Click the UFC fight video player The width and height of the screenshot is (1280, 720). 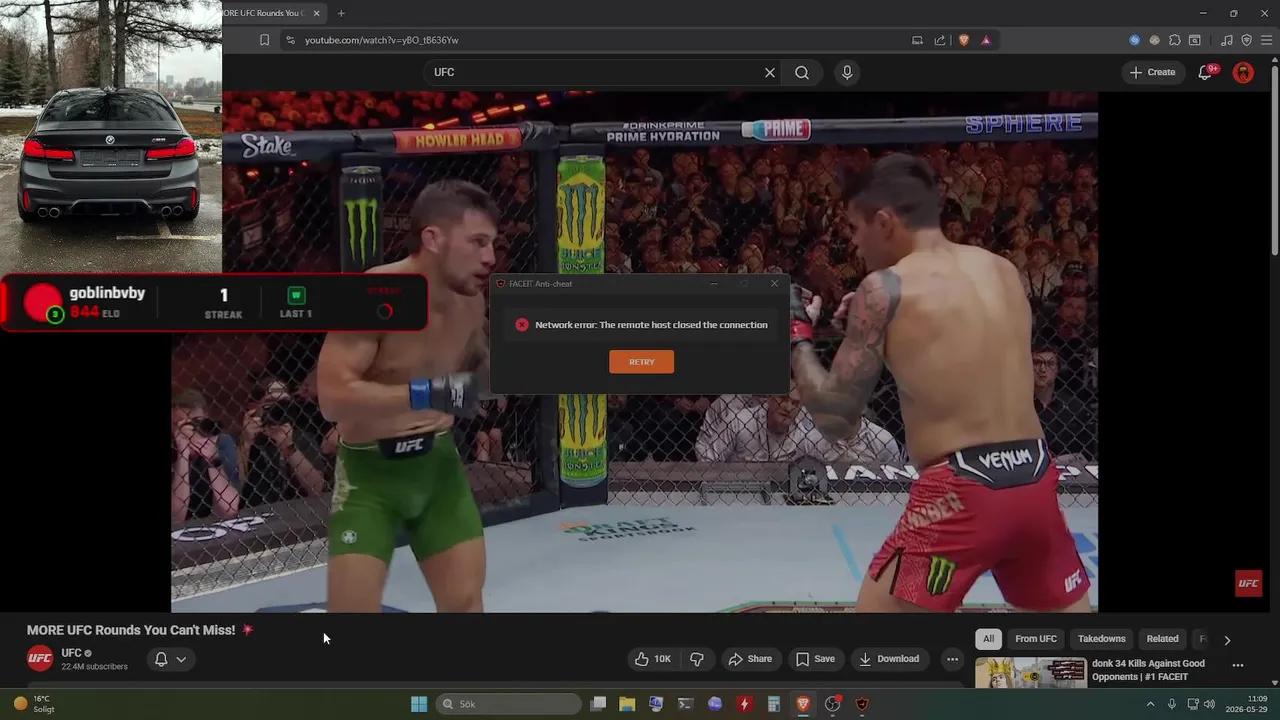point(634,351)
